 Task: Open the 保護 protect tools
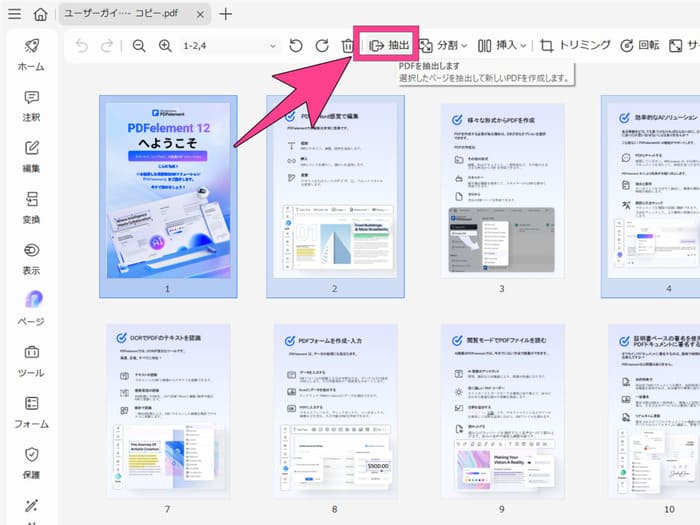coord(31,463)
